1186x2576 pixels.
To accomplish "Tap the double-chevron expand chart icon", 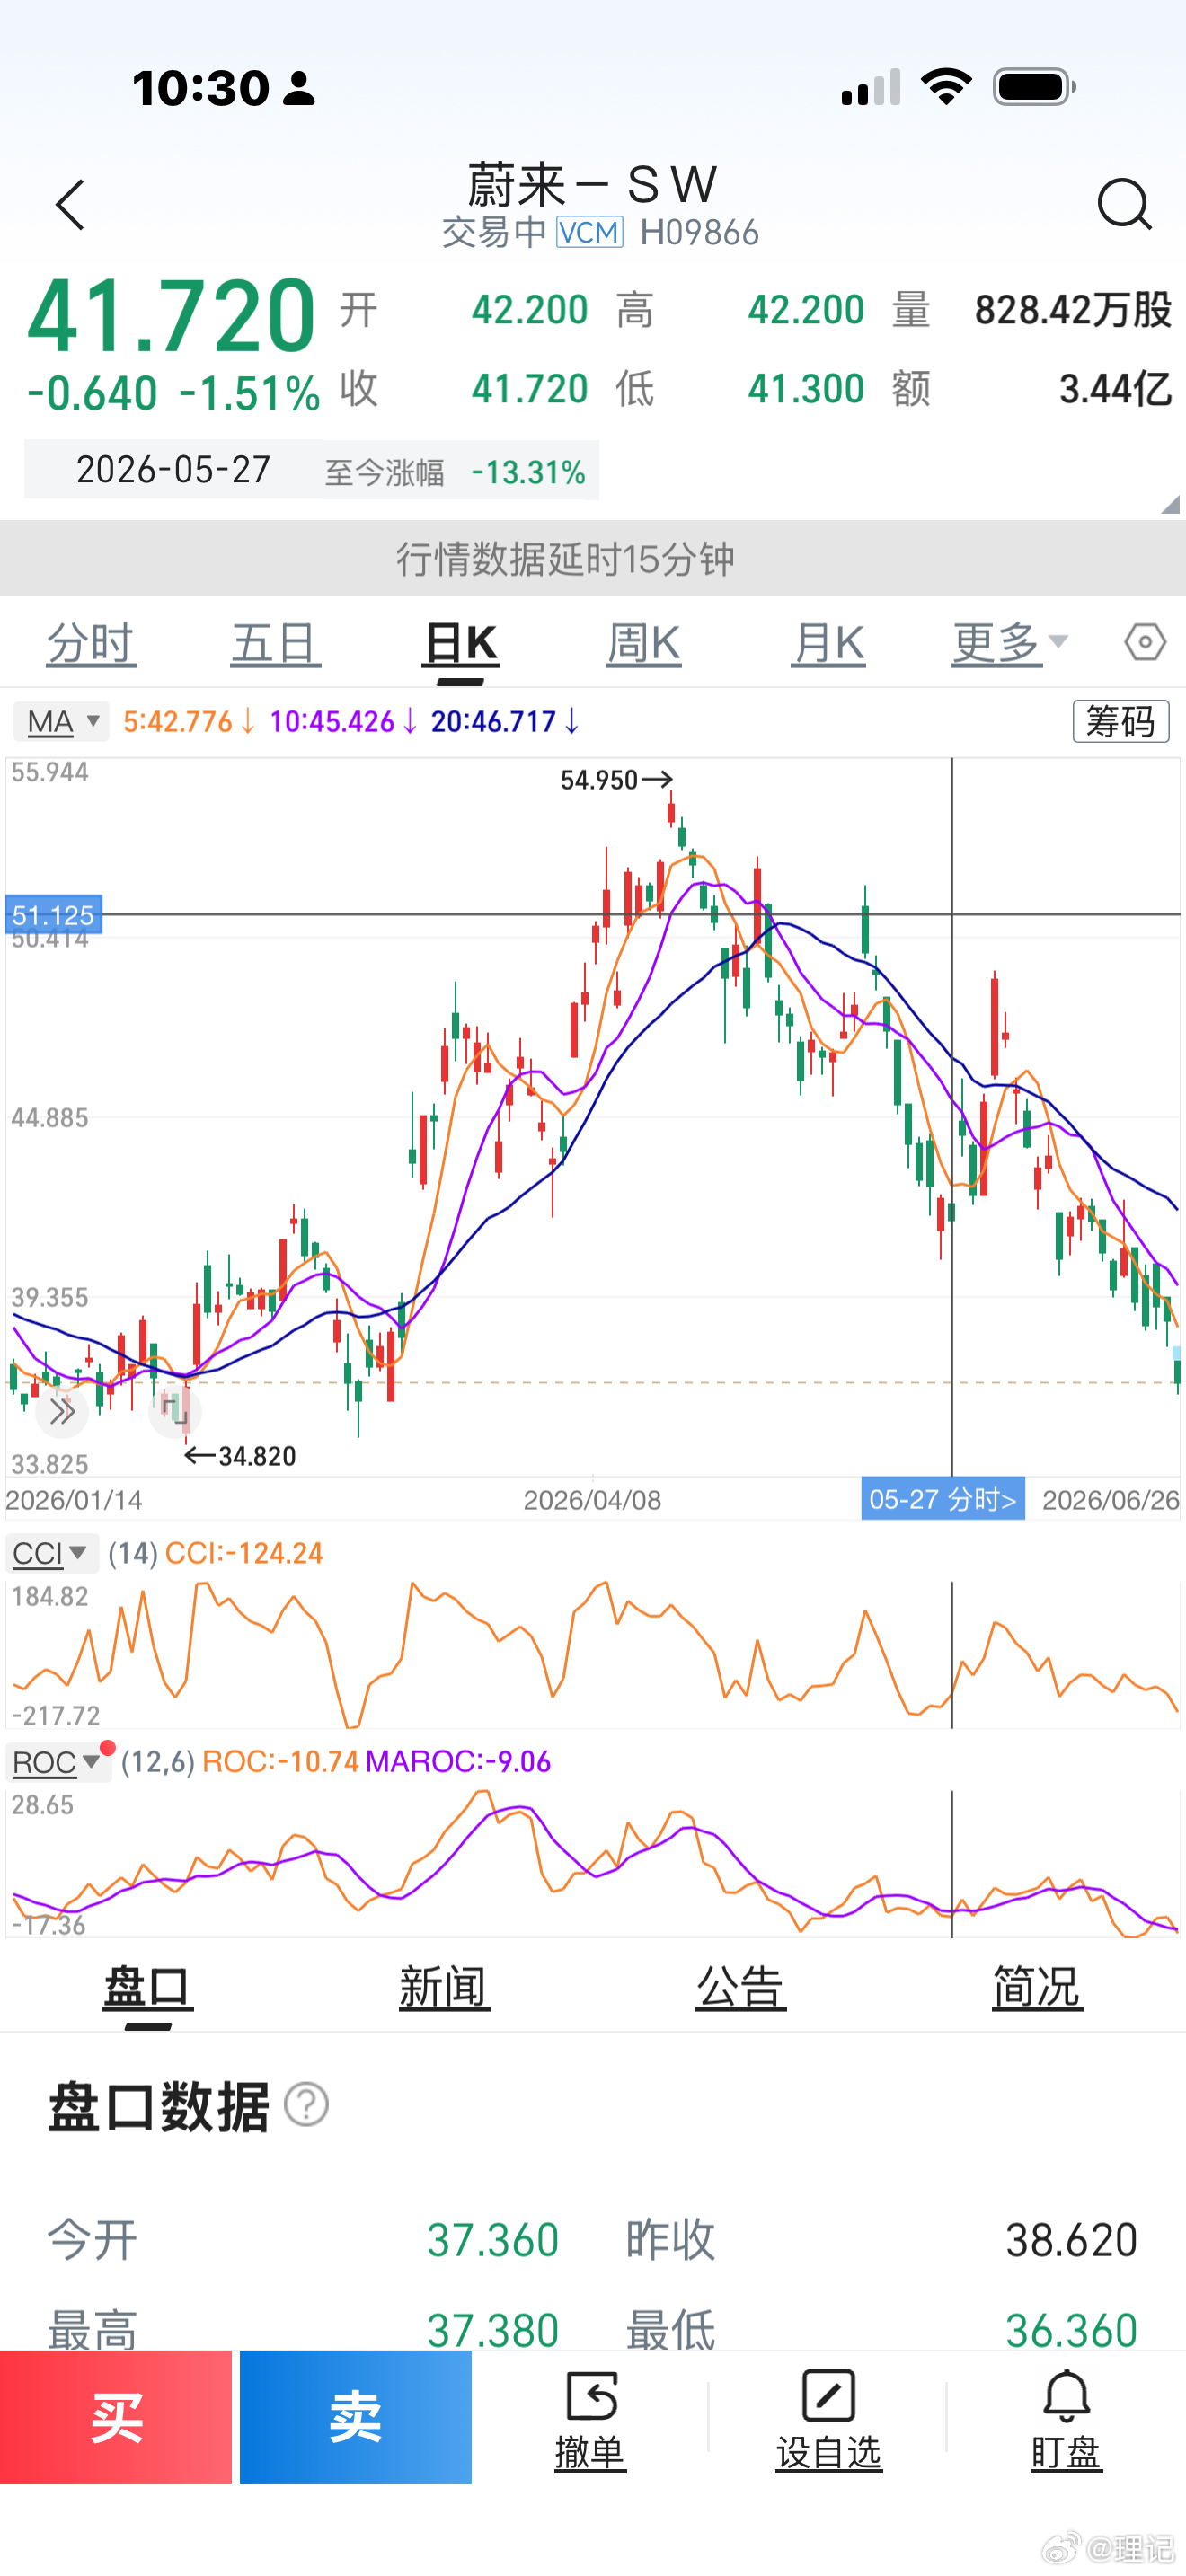I will 62,1412.
